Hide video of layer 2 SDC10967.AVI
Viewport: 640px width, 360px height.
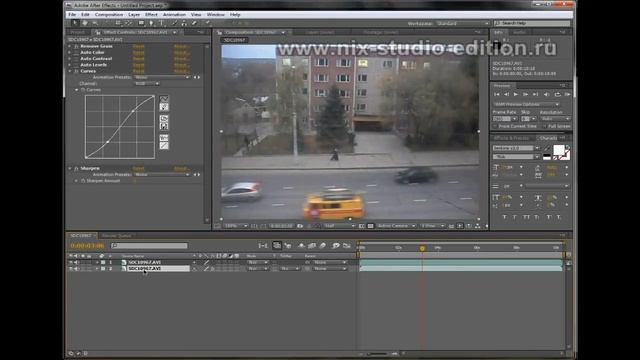[x=71, y=269]
